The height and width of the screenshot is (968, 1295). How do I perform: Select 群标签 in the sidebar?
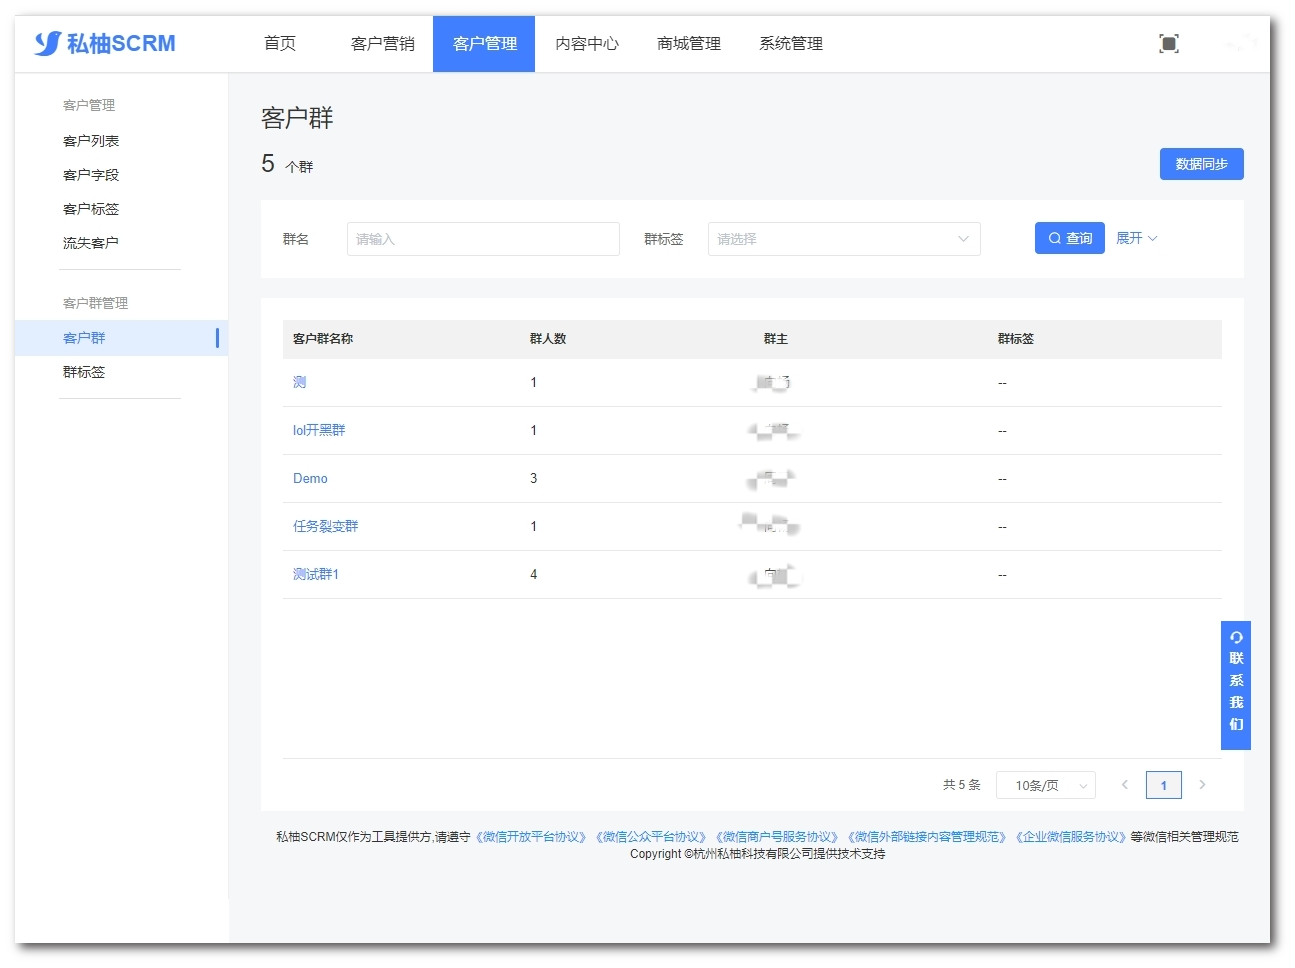pos(84,372)
